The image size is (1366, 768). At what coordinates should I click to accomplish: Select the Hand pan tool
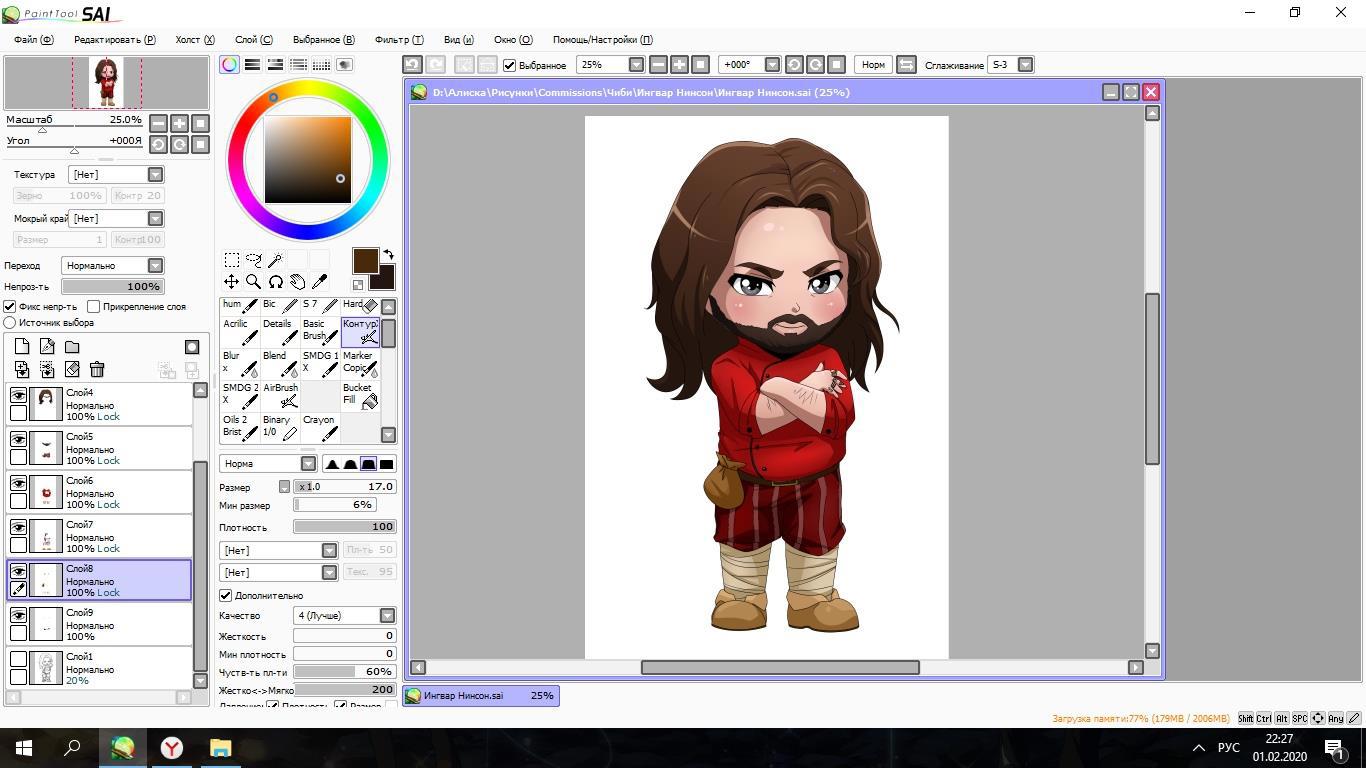(x=298, y=282)
